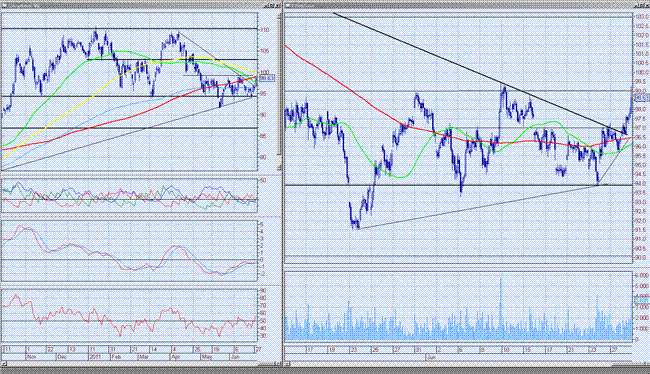Click the window control cluster of the right chart window

pos(642,5)
